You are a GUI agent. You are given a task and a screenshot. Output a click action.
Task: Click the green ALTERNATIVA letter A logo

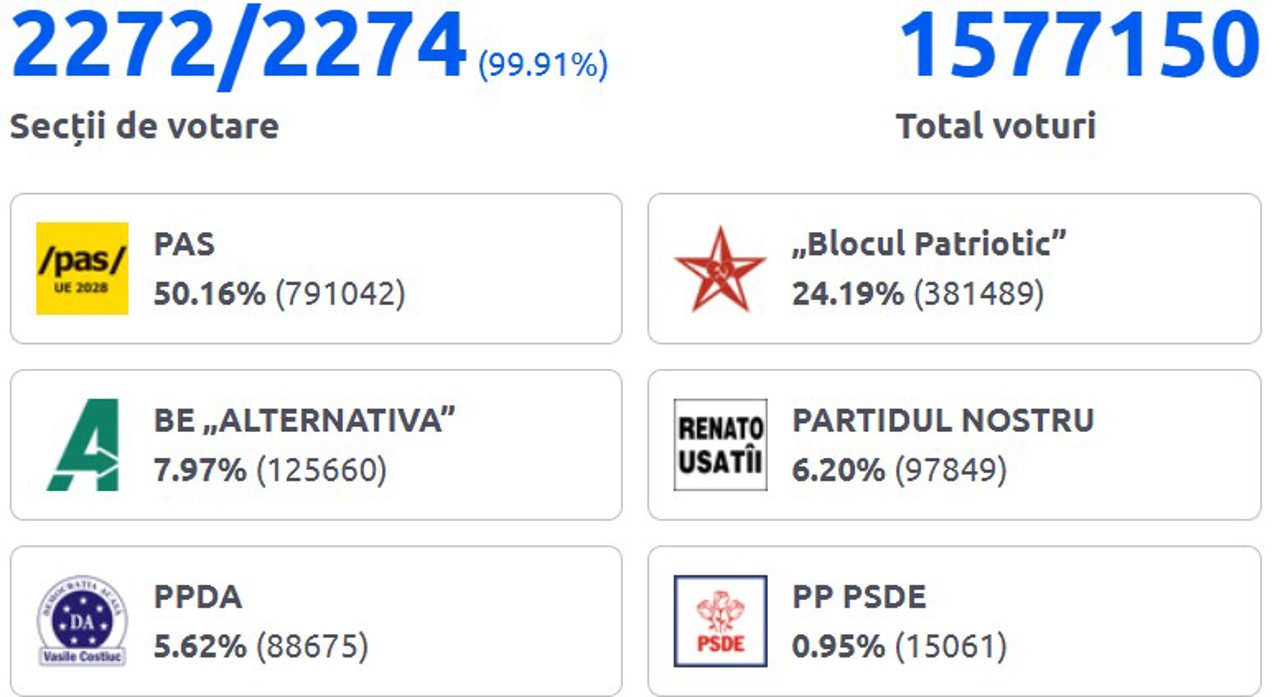pos(82,445)
